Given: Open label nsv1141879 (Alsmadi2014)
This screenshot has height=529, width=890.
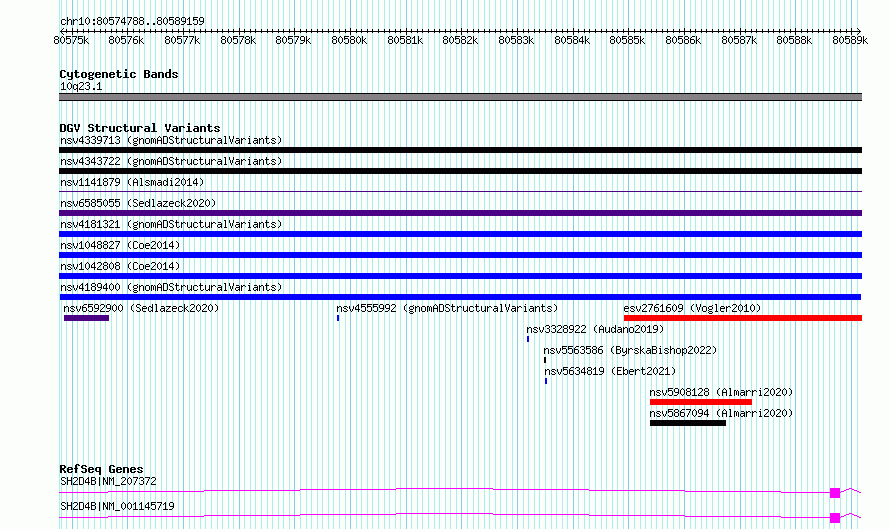Looking at the screenshot, I should click(x=132, y=182).
